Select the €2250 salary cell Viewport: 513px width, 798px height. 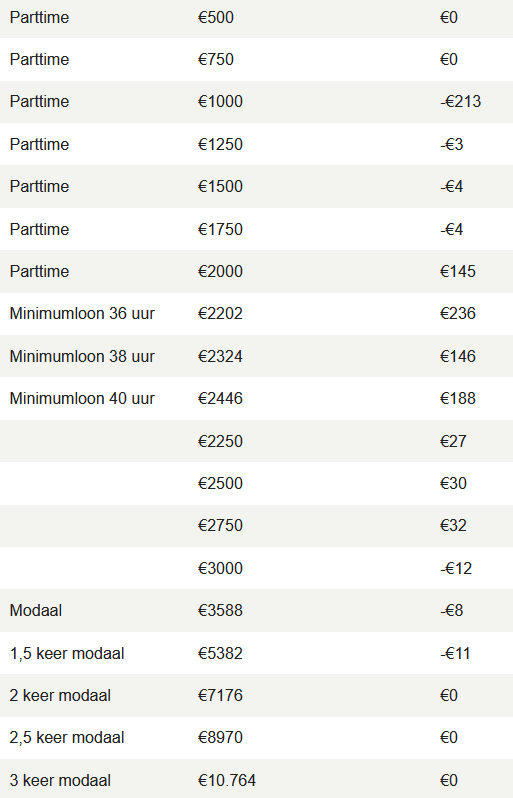(220, 441)
